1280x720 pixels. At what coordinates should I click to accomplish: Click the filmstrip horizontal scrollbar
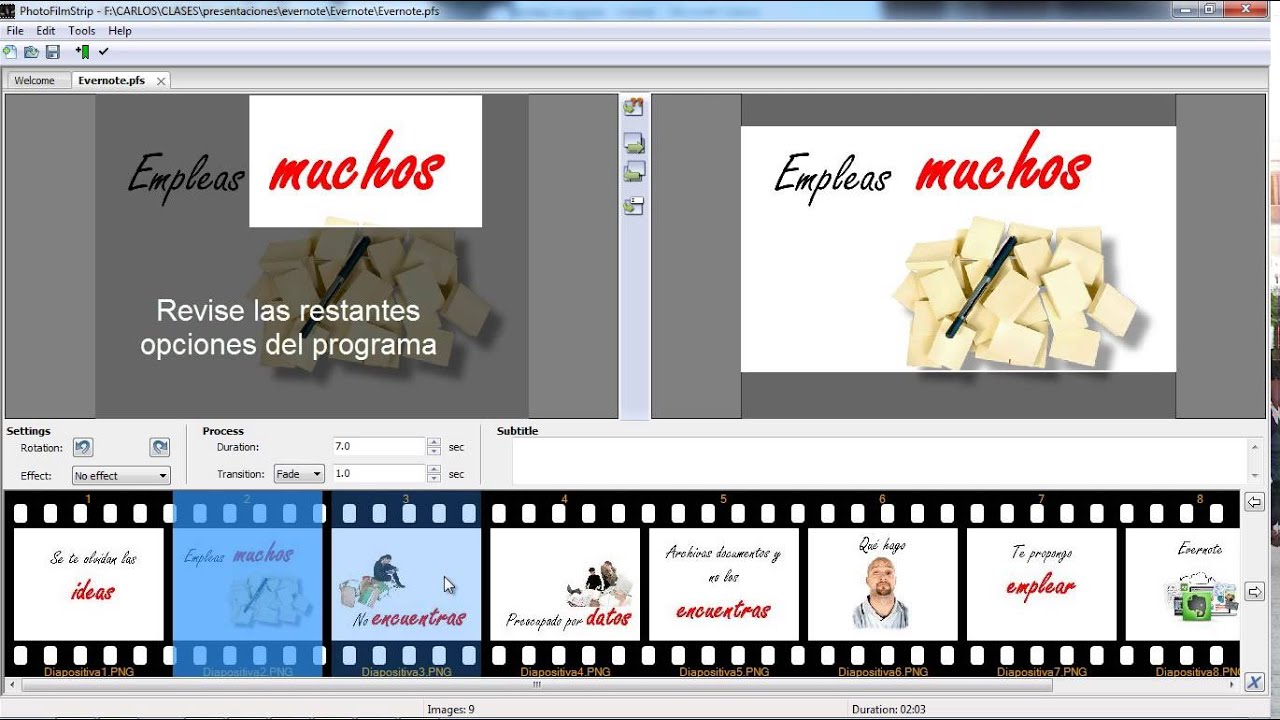(x=536, y=686)
